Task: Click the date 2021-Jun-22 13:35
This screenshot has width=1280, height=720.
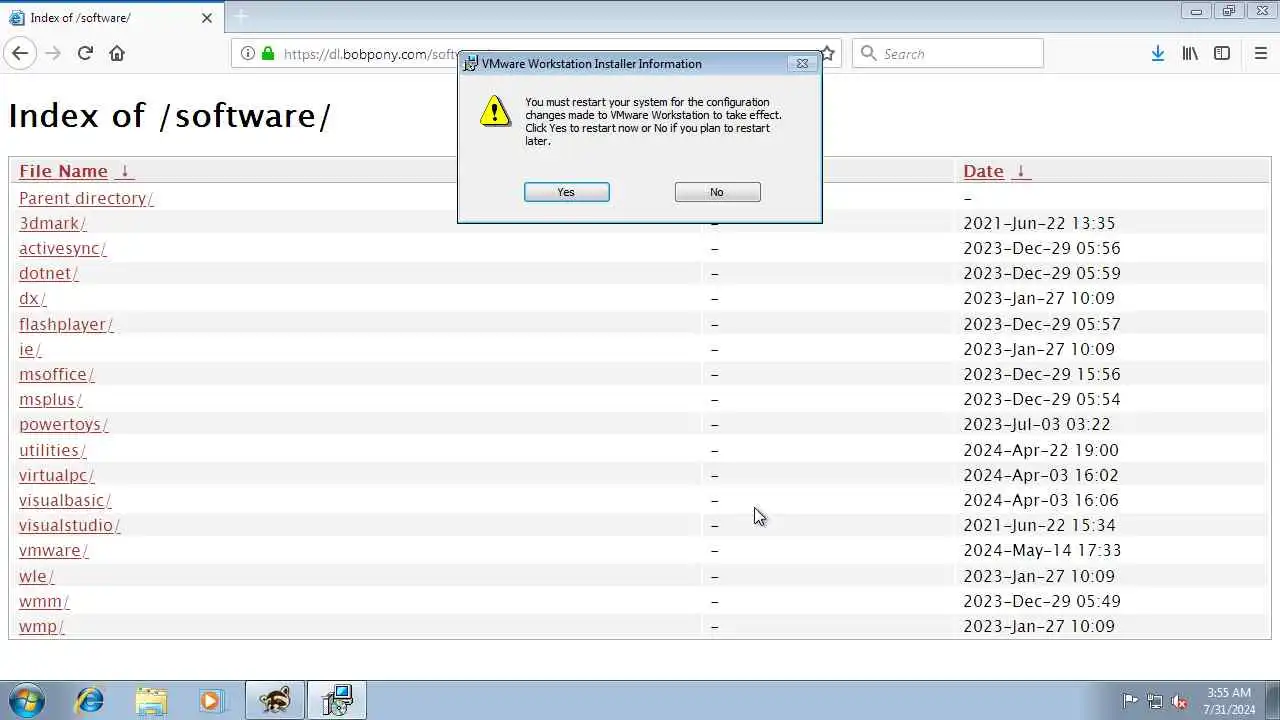Action: pos(1039,223)
